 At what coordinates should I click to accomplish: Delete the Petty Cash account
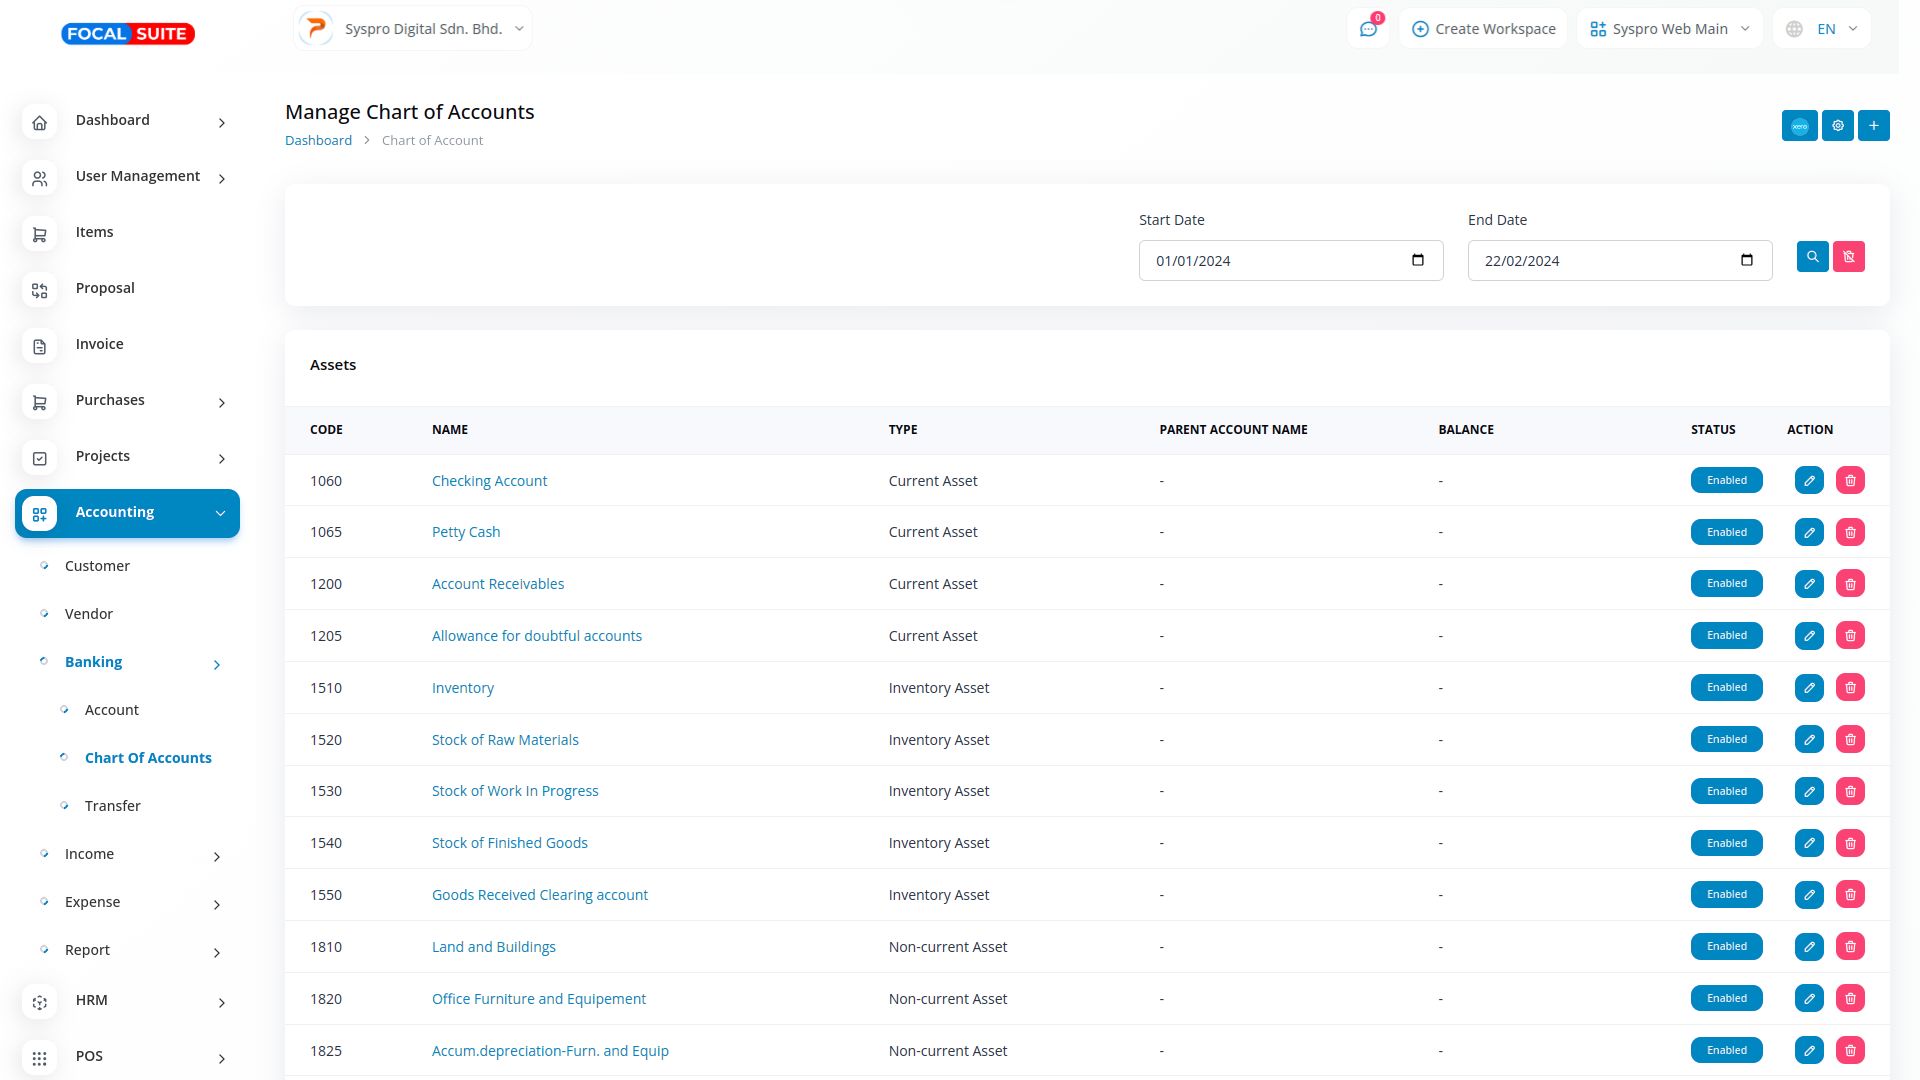(1849, 533)
